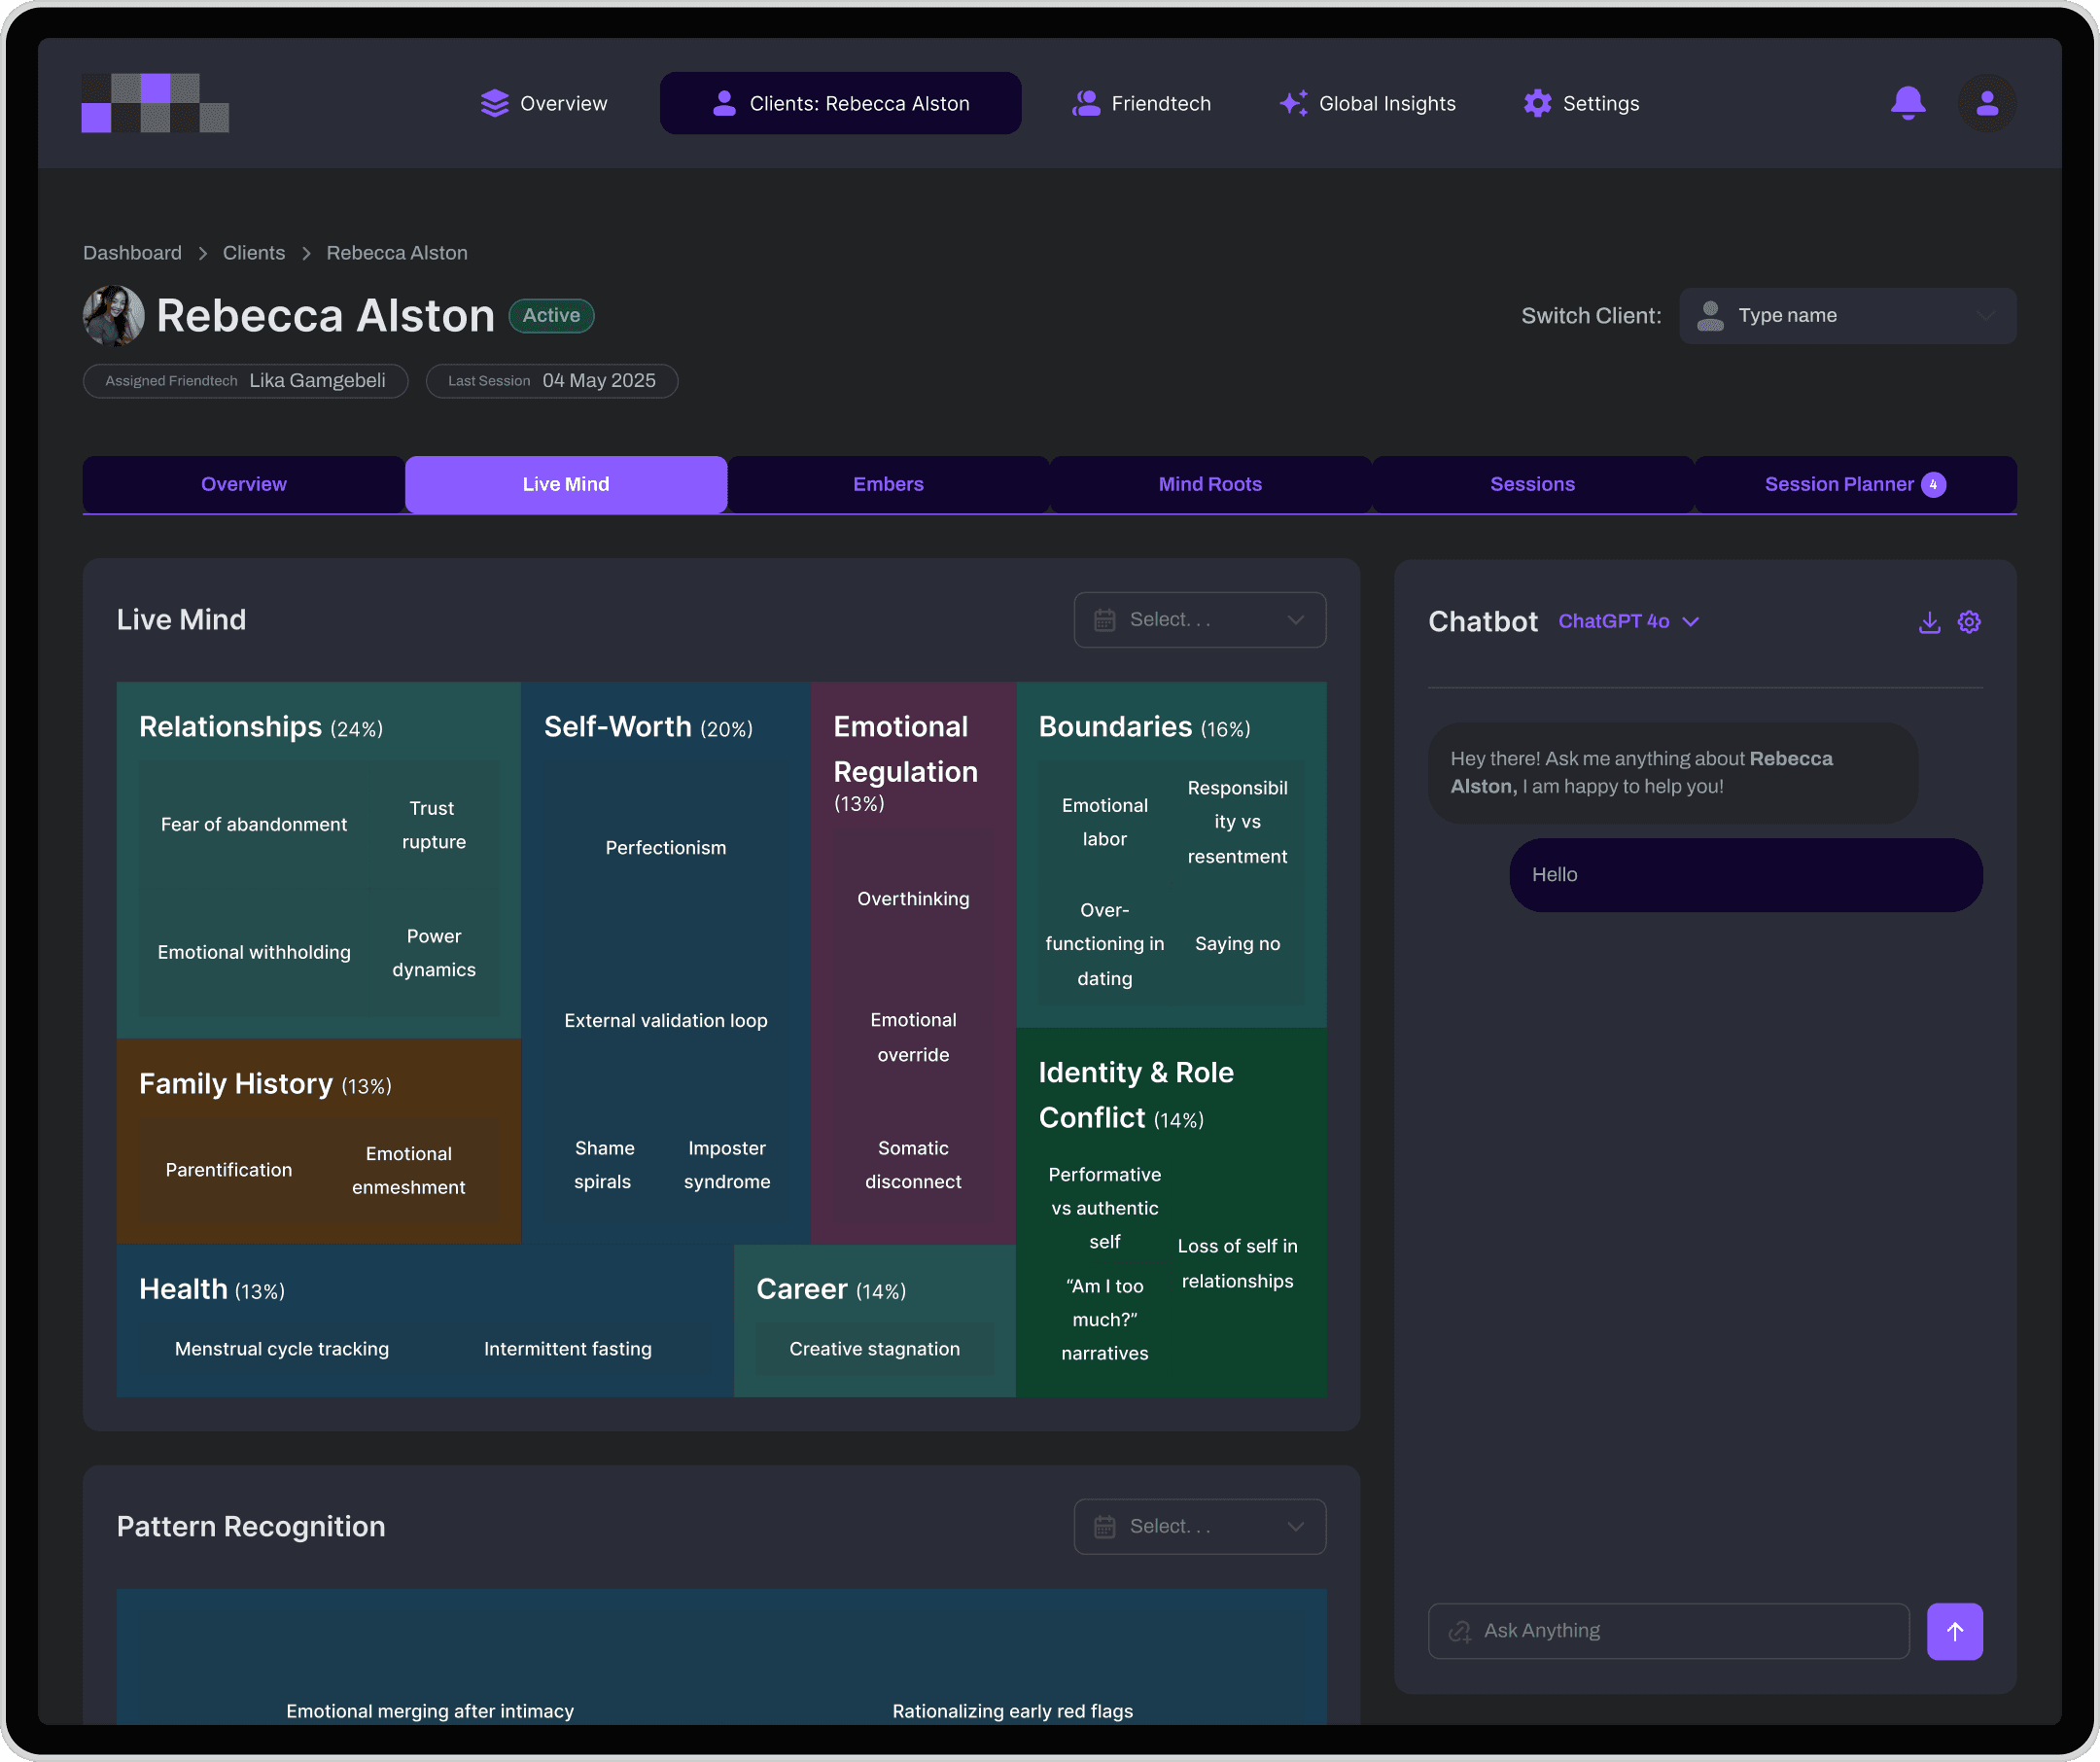Click the checkered app logo
2100x1762 pixels.
[x=155, y=103]
